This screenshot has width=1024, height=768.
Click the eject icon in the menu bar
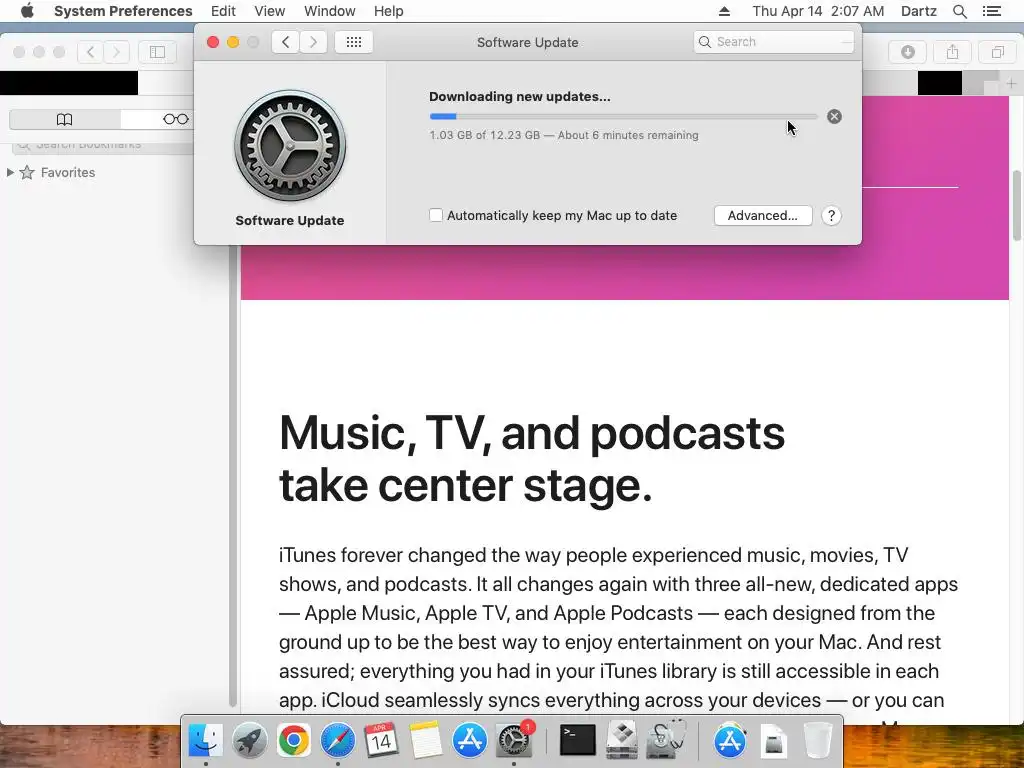[724, 11]
